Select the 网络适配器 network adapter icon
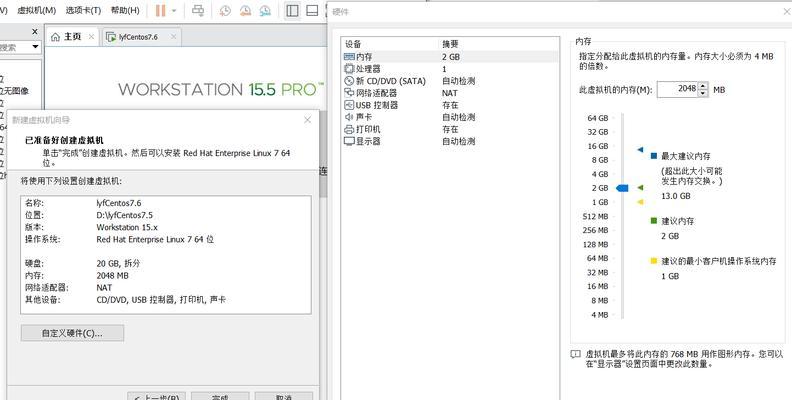 (x=349, y=93)
